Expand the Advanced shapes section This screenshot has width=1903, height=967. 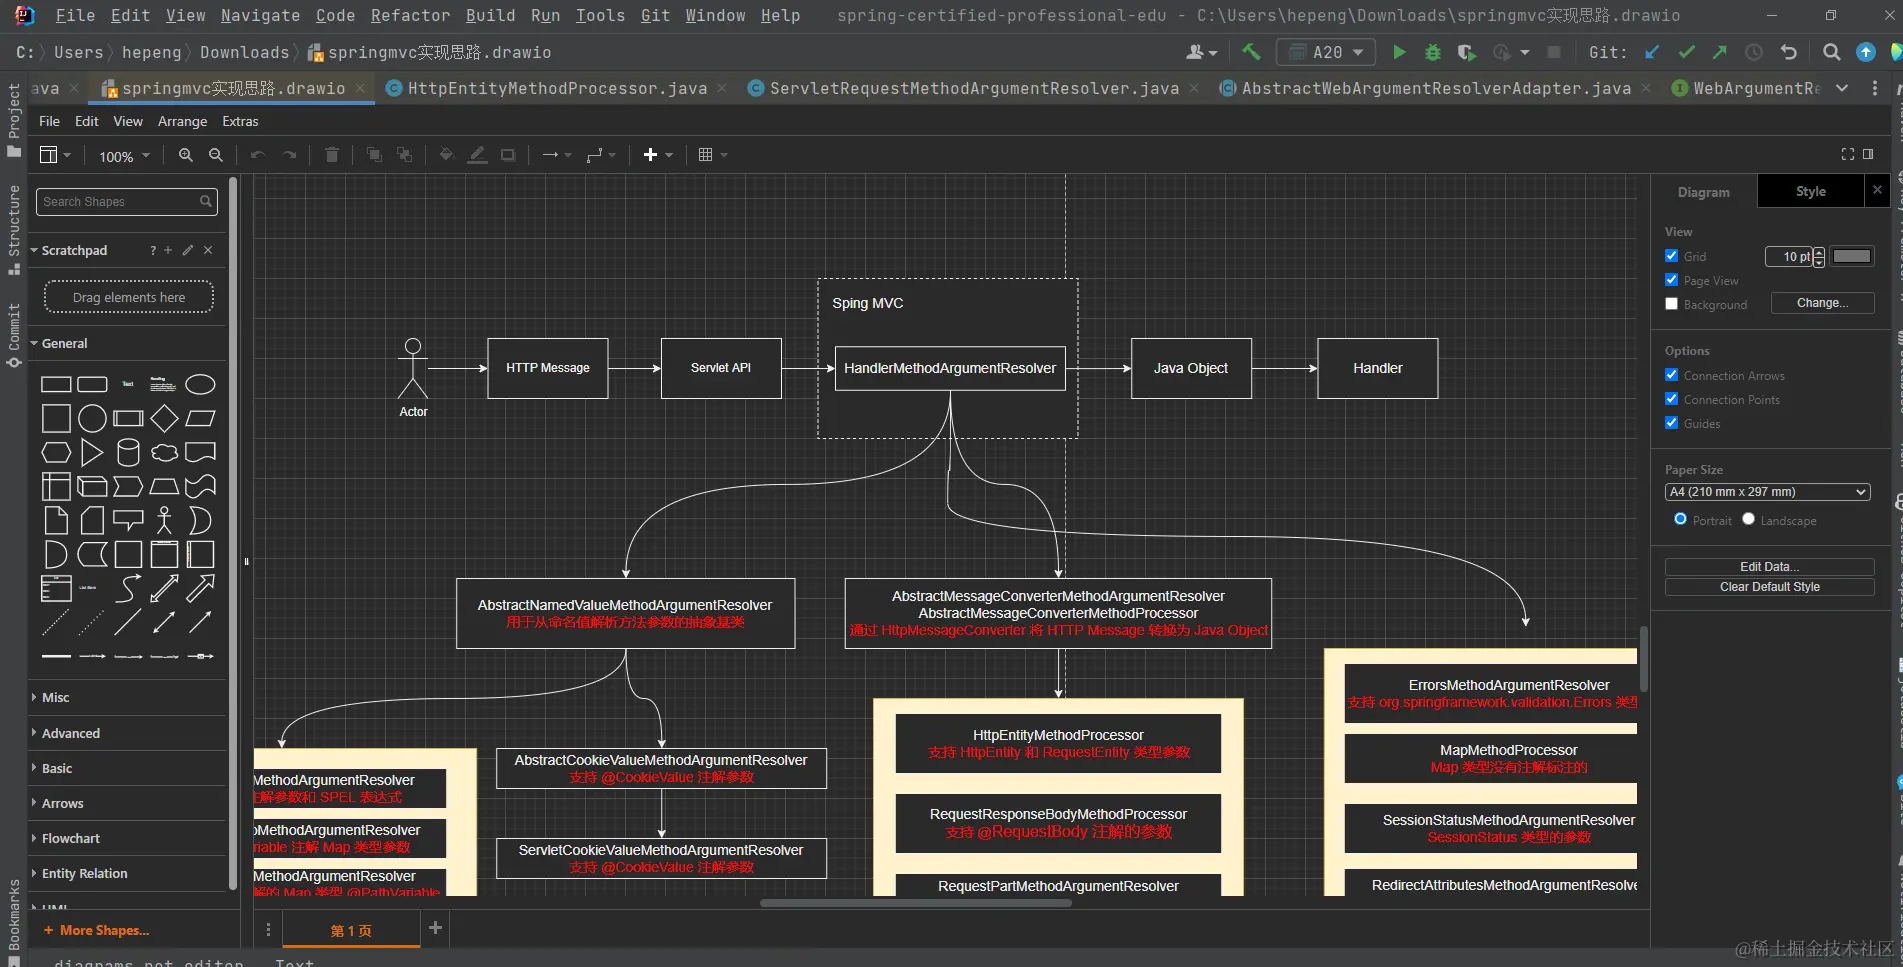[70, 733]
